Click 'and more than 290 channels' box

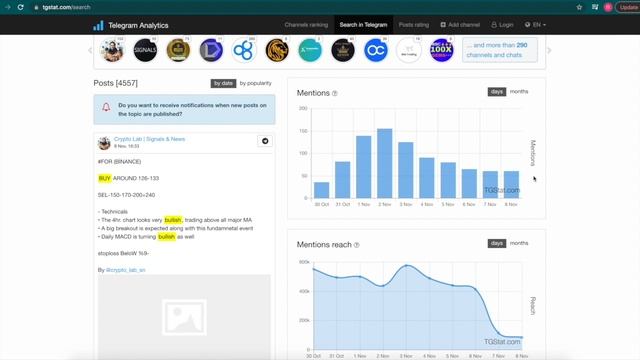point(500,50)
